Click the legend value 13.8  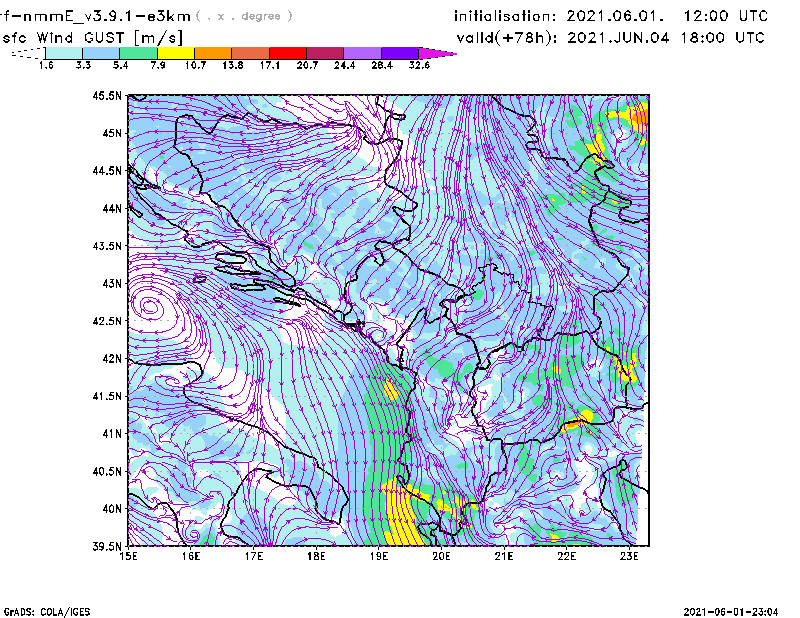pos(233,65)
